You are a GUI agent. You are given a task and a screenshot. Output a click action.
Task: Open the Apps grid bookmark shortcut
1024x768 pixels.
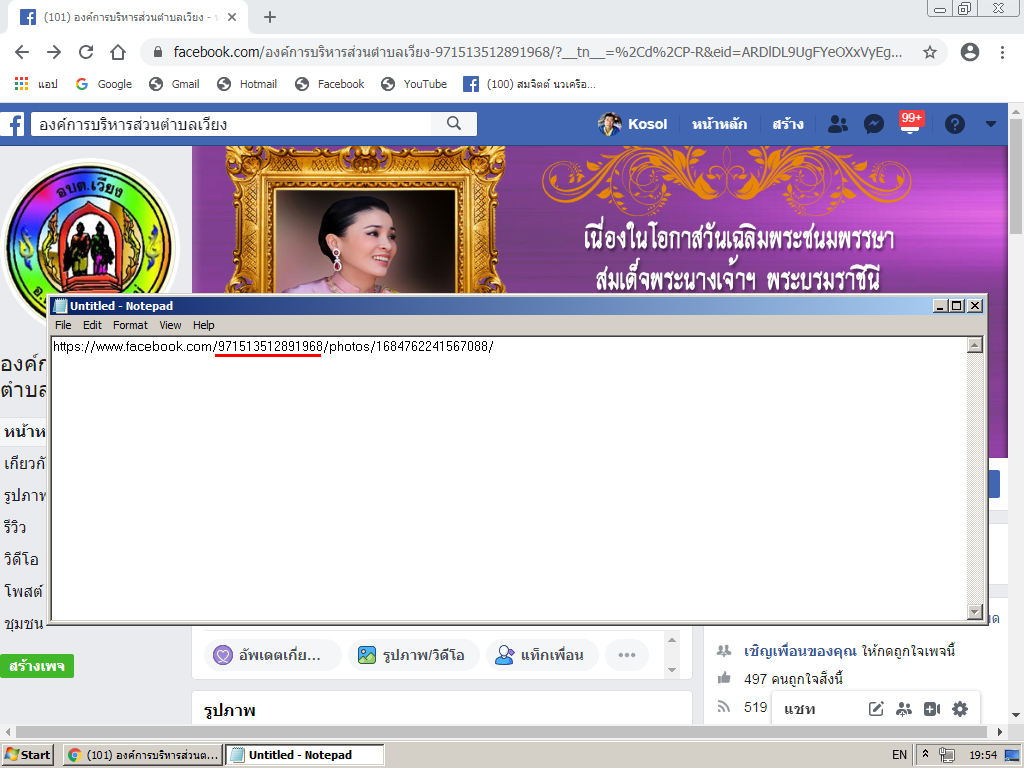[x=37, y=84]
